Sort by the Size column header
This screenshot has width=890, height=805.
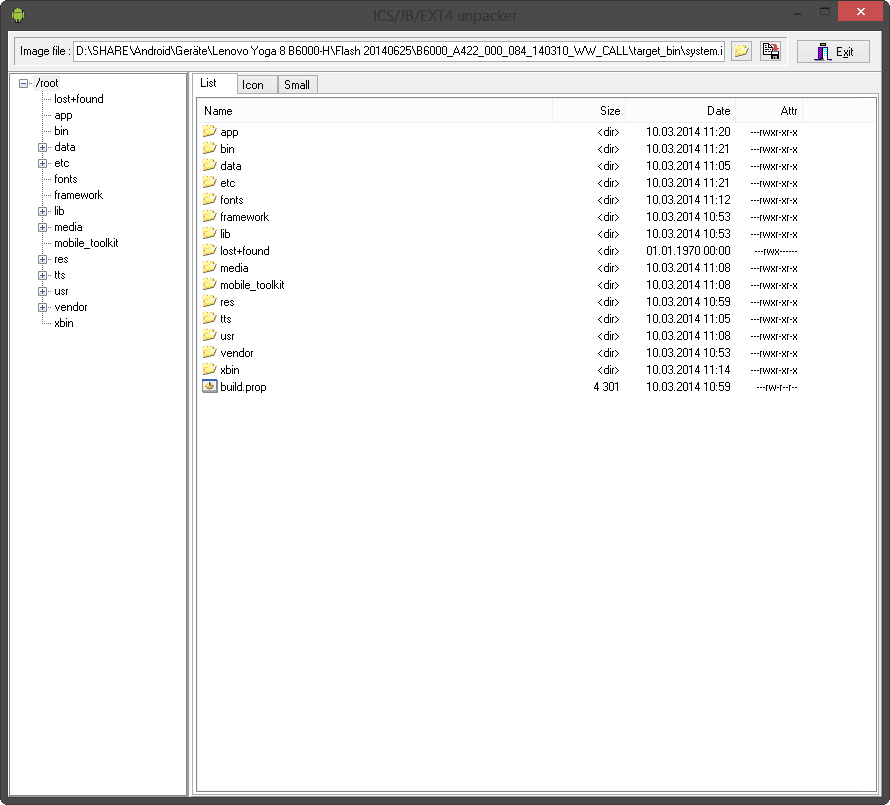coord(589,111)
